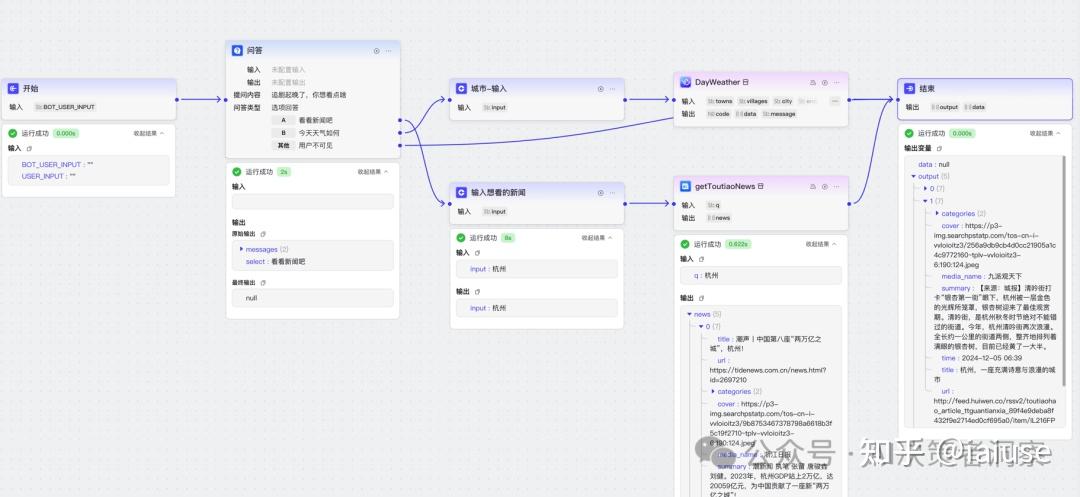Click the news output tag on getToutiaoNews node
This screenshot has width=1080, height=497.
pyautogui.click(x=719, y=218)
